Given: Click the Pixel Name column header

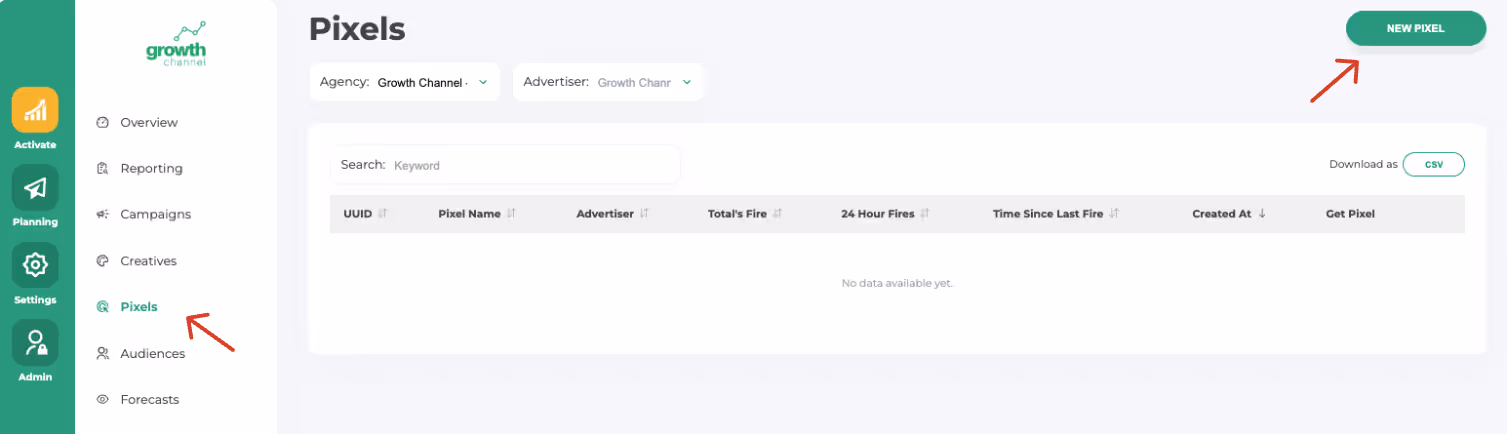Looking at the screenshot, I should pyautogui.click(x=469, y=214).
